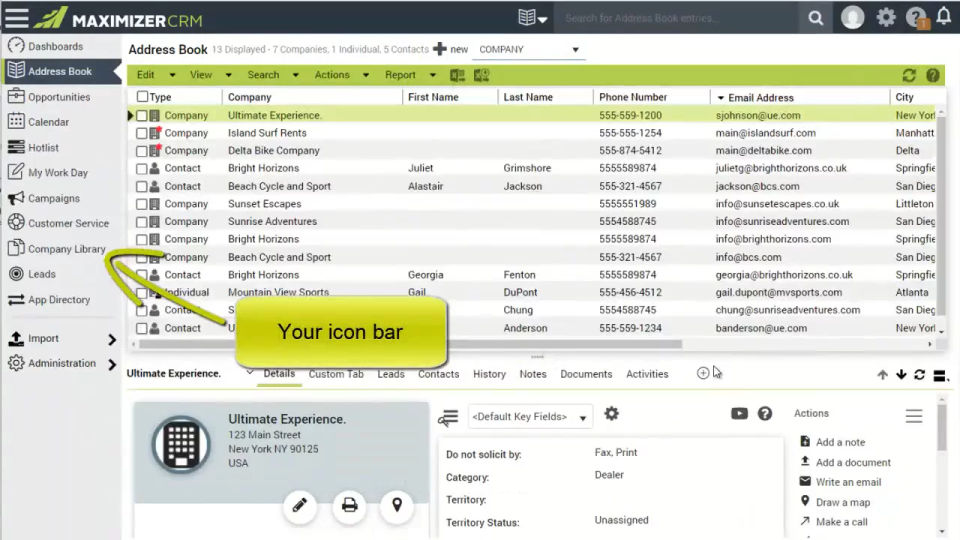Image resolution: width=960 pixels, height=540 pixels.
Task: Switch to the History tab
Action: (489, 374)
